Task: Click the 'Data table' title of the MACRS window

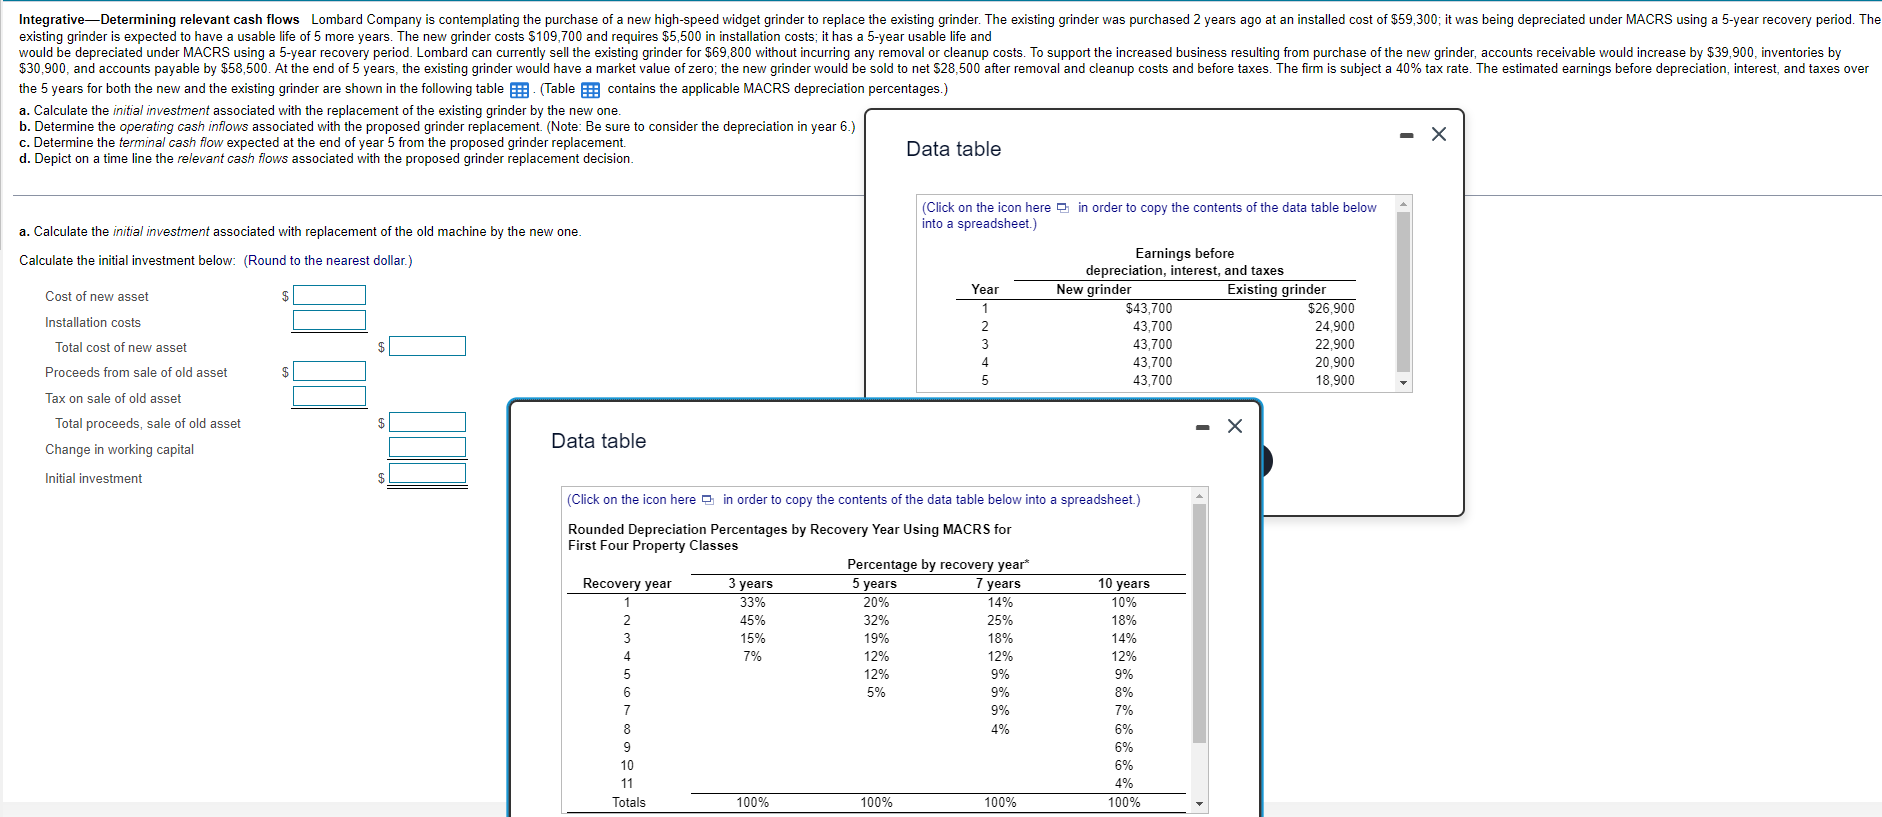Action: [599, 441]
